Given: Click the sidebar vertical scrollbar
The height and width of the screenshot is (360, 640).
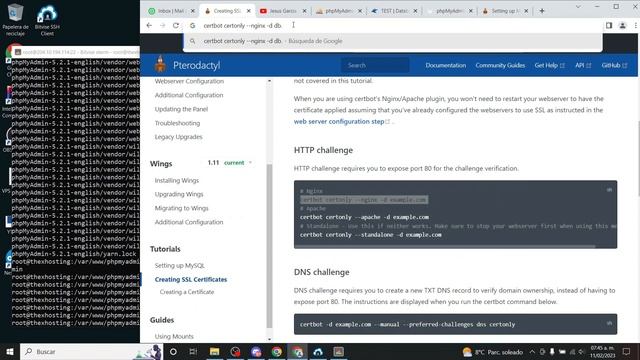Looking at the screenshot, I should (x=269, y=245).
